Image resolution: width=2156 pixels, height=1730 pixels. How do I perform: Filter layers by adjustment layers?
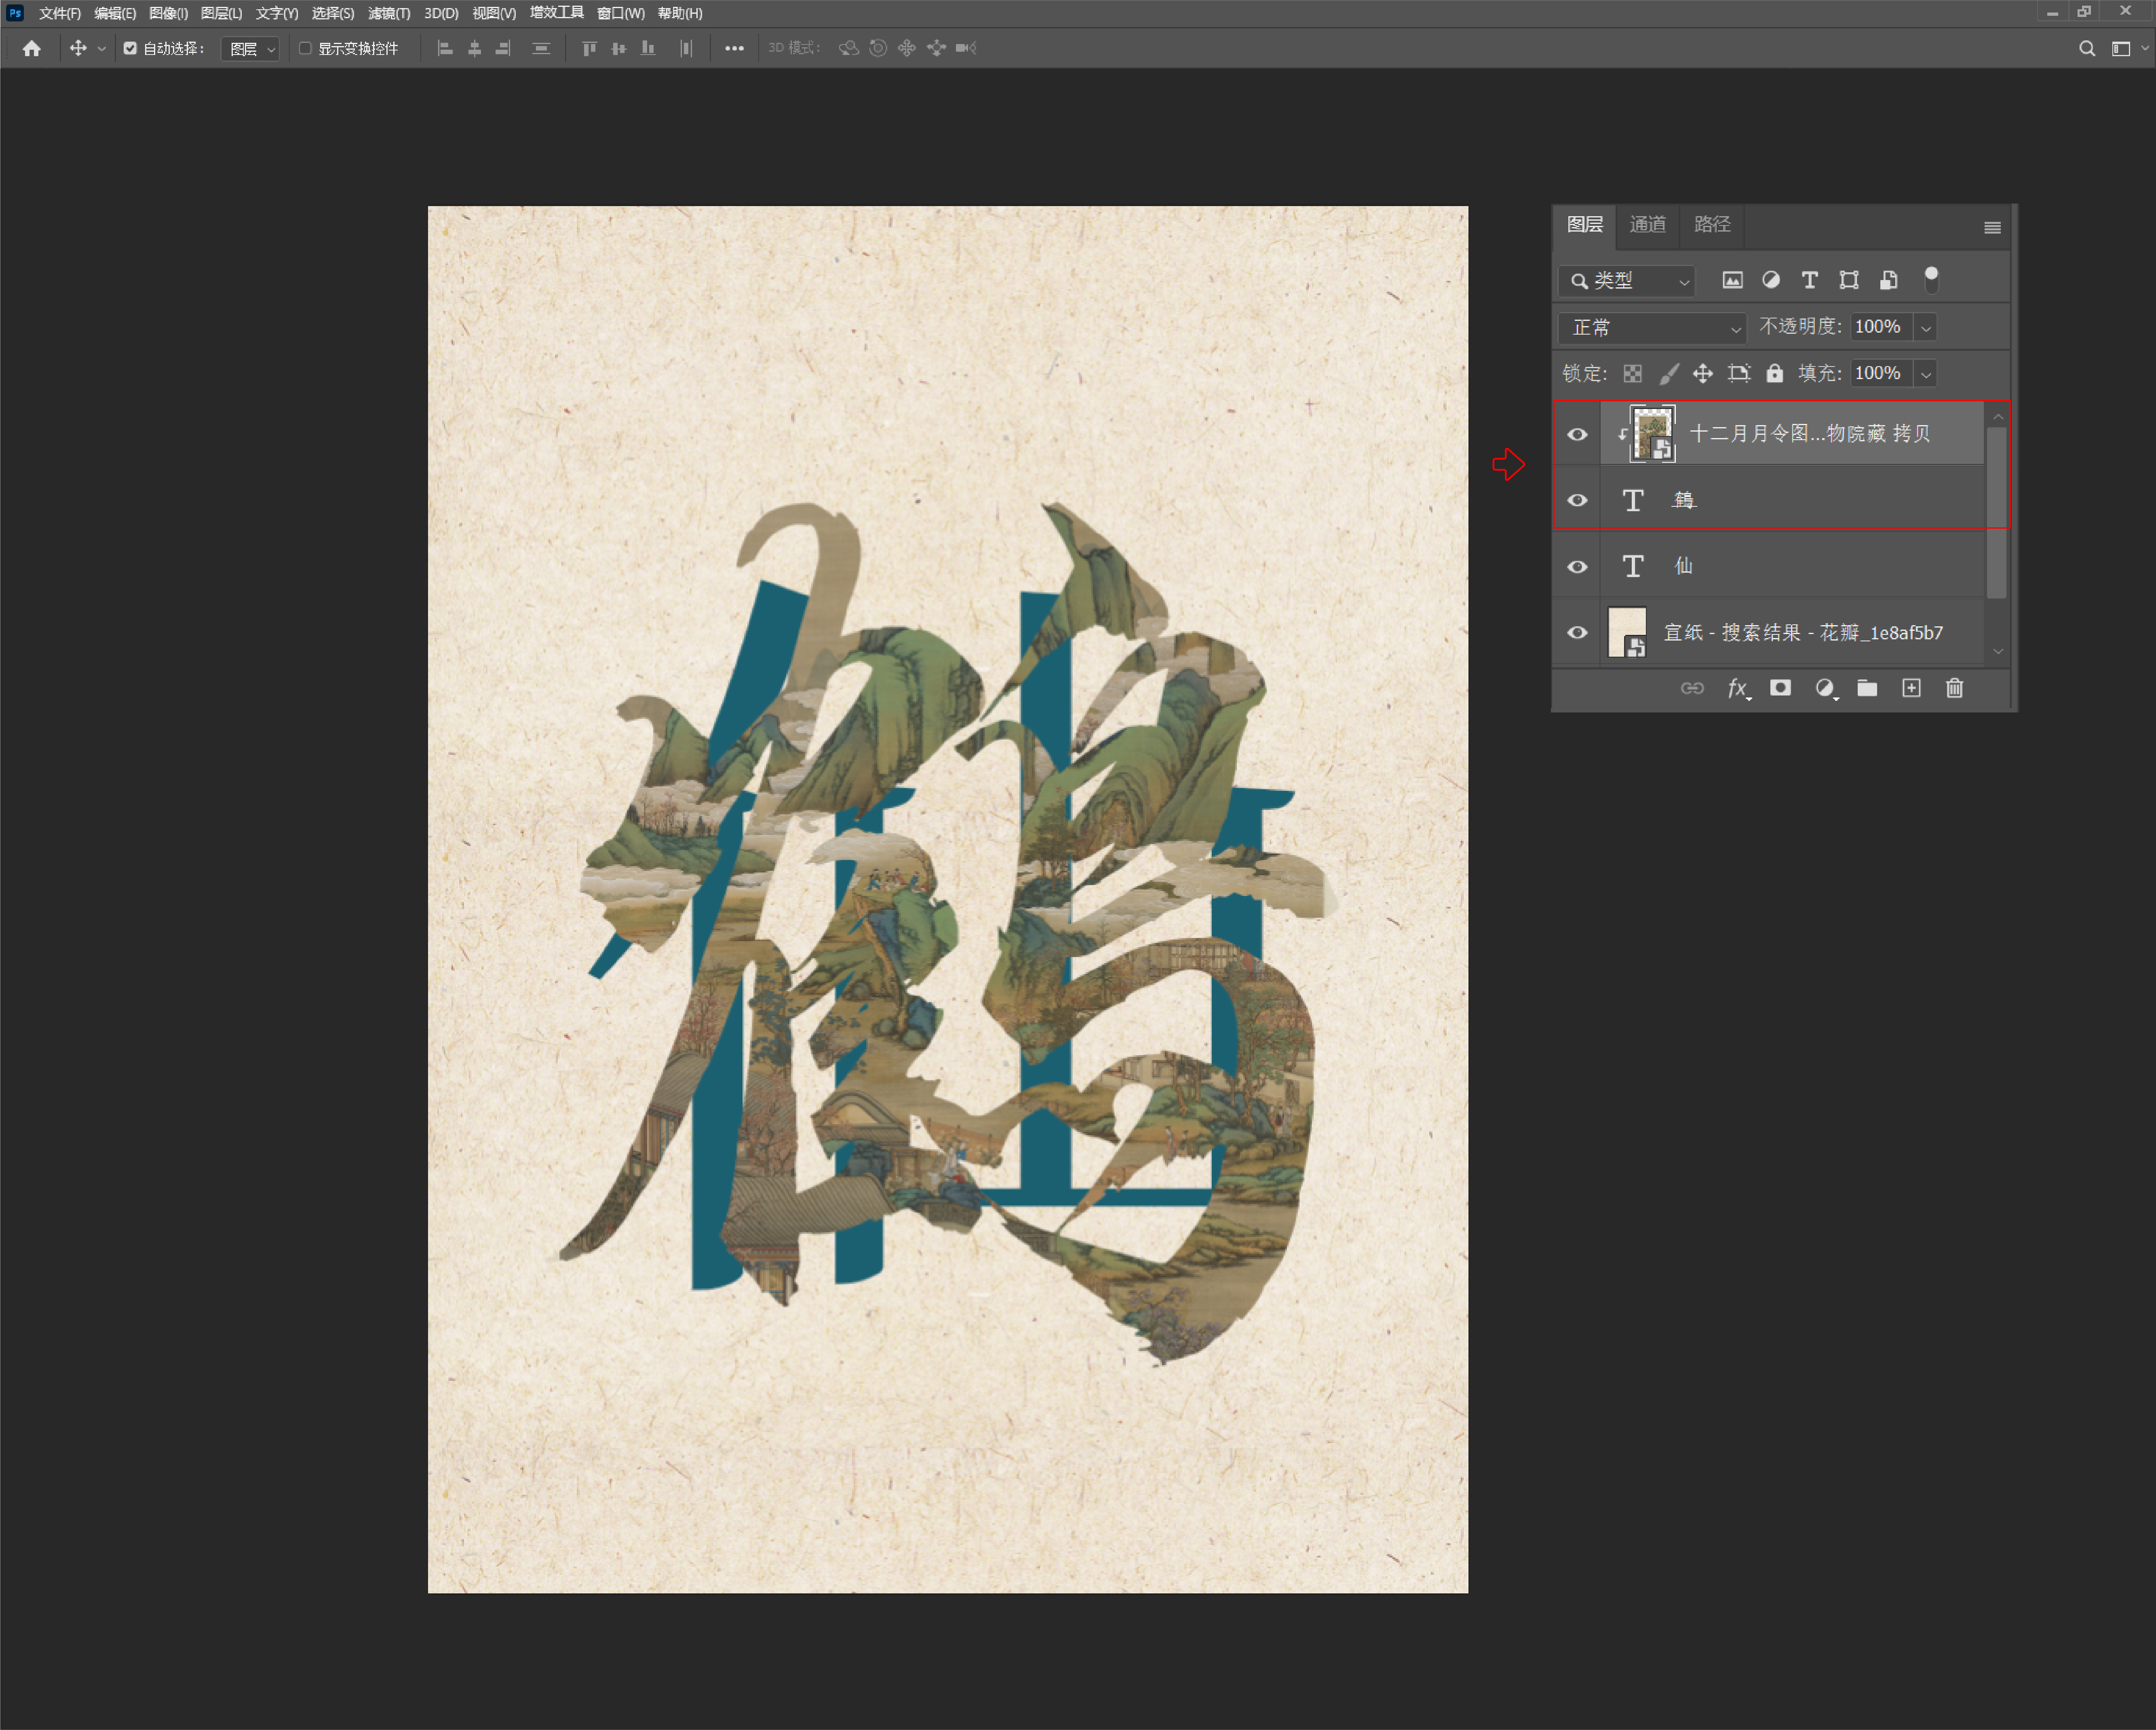tap(1771, 280)
